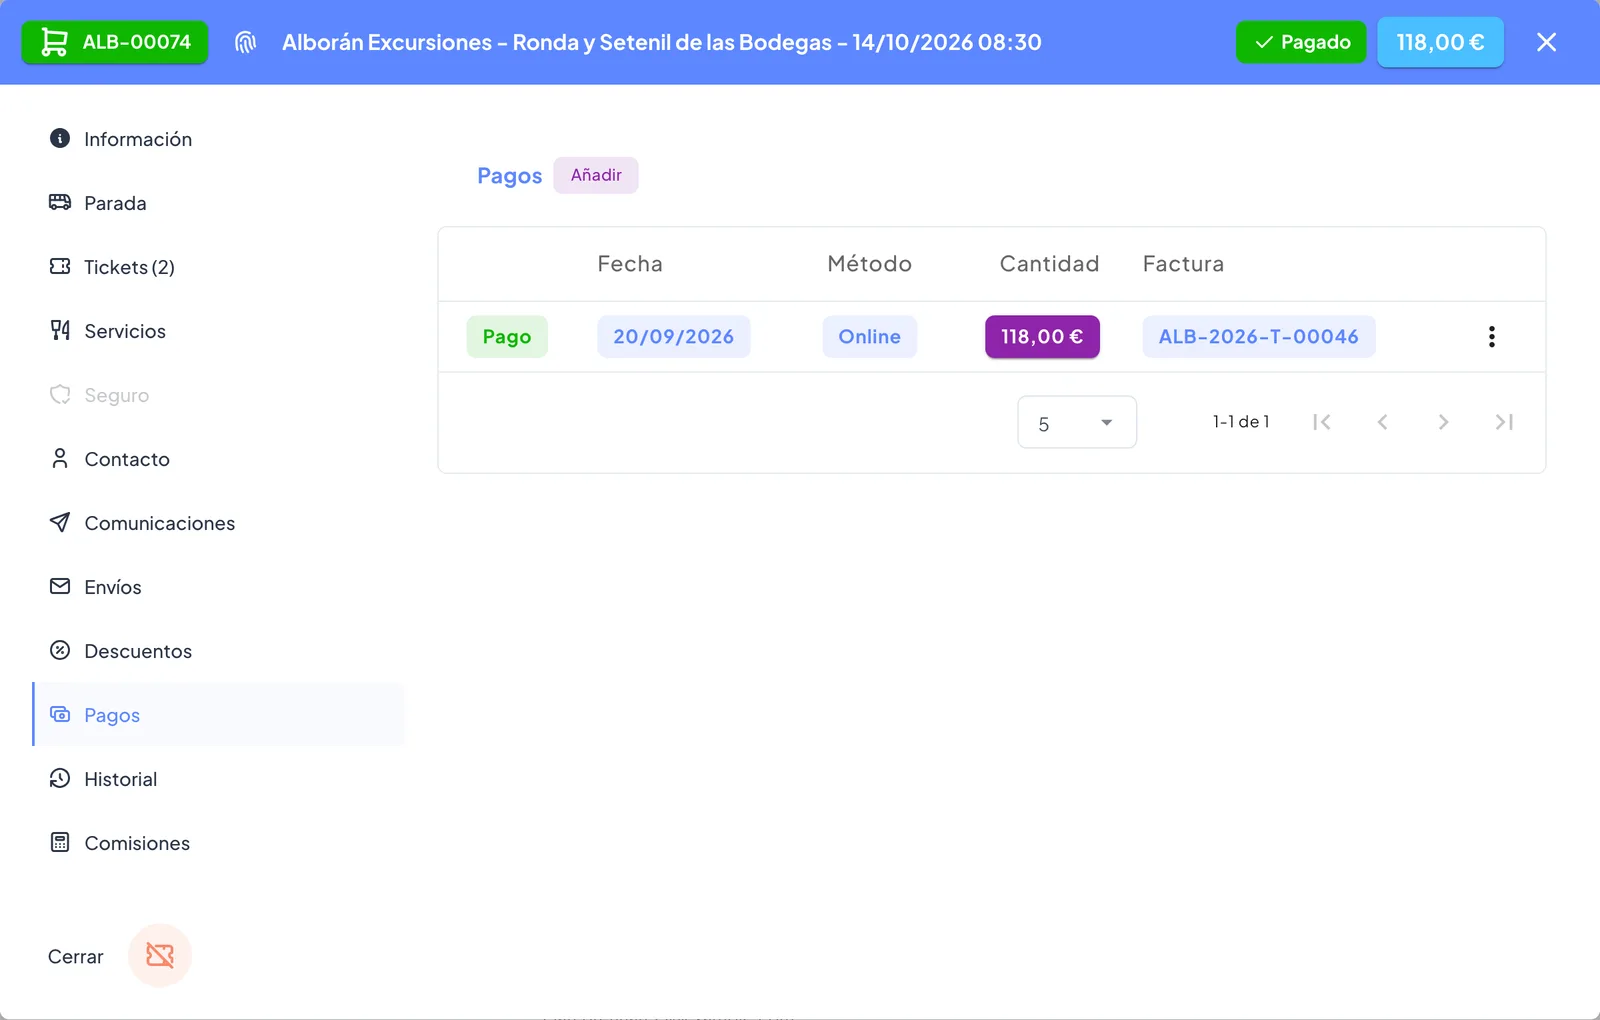Click the Método column header

[x=870, y=264]
